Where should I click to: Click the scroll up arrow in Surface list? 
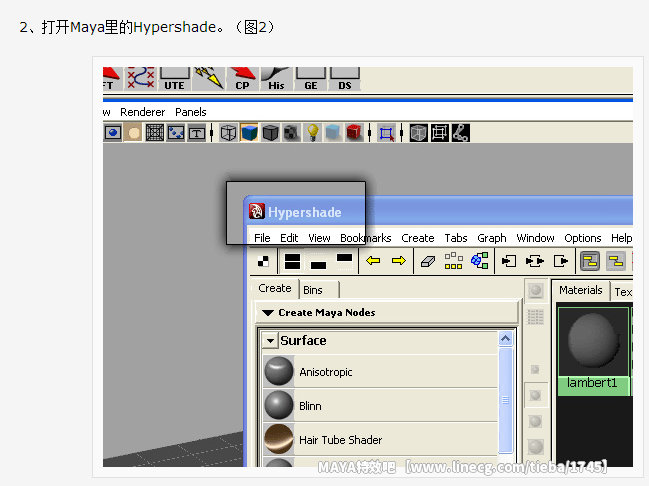(x=505, y=339)
